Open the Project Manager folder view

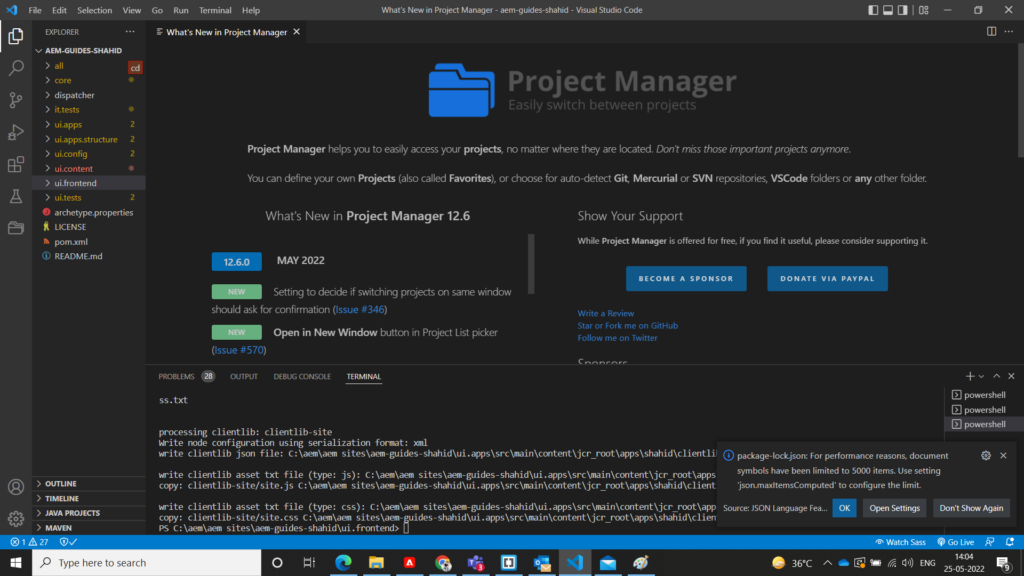coord(16,228)
